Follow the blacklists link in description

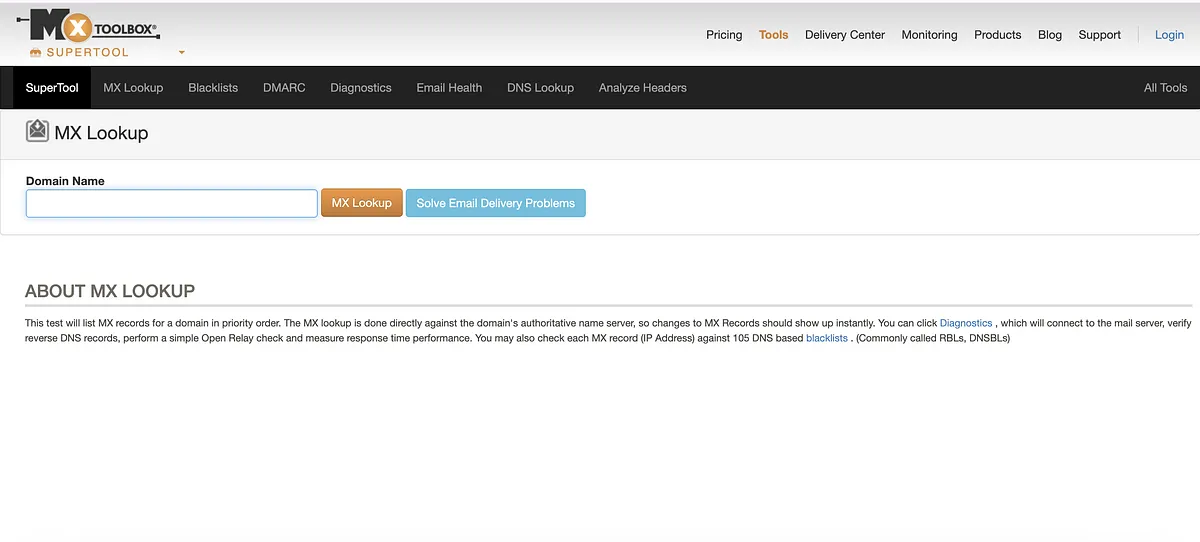[827, 338]
